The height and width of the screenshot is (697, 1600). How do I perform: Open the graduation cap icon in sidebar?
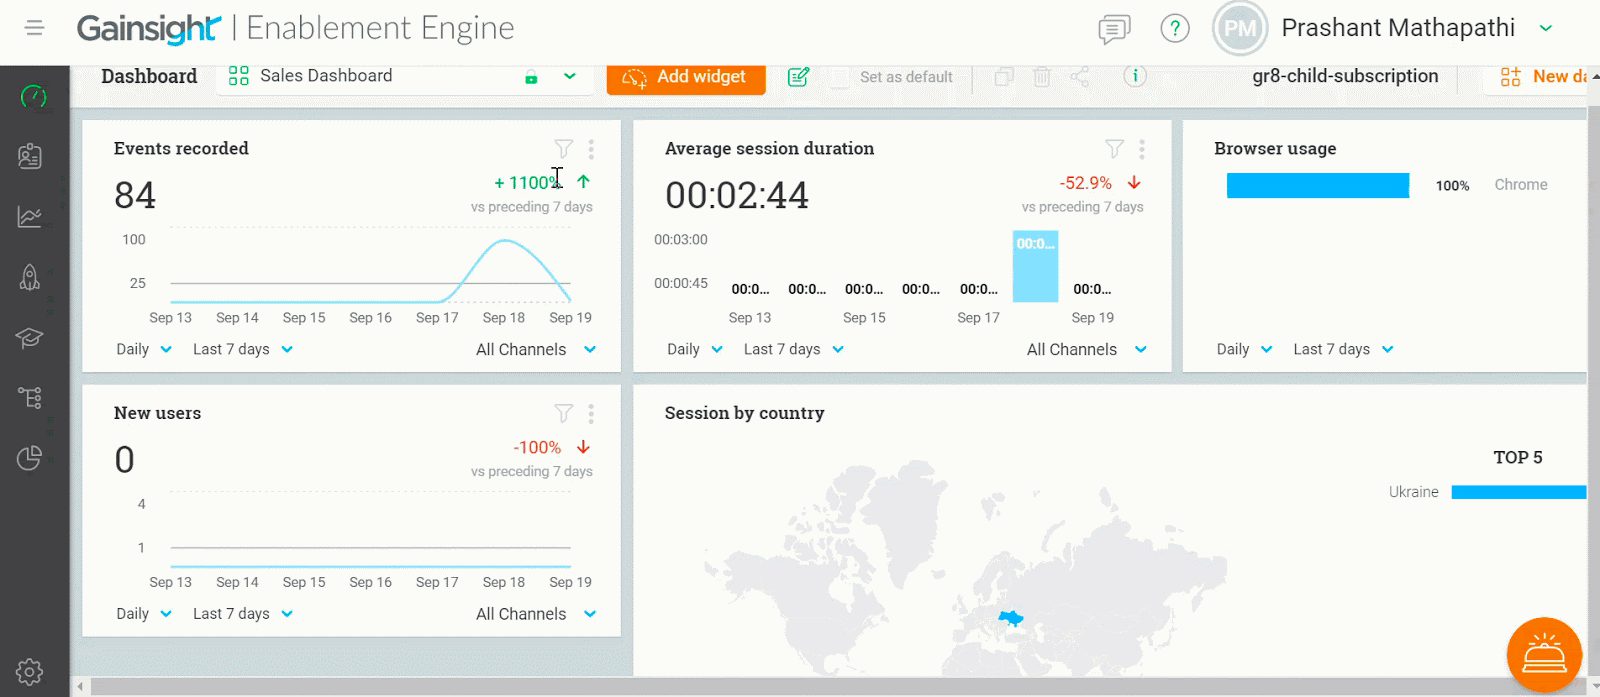(x=30, y=338)
